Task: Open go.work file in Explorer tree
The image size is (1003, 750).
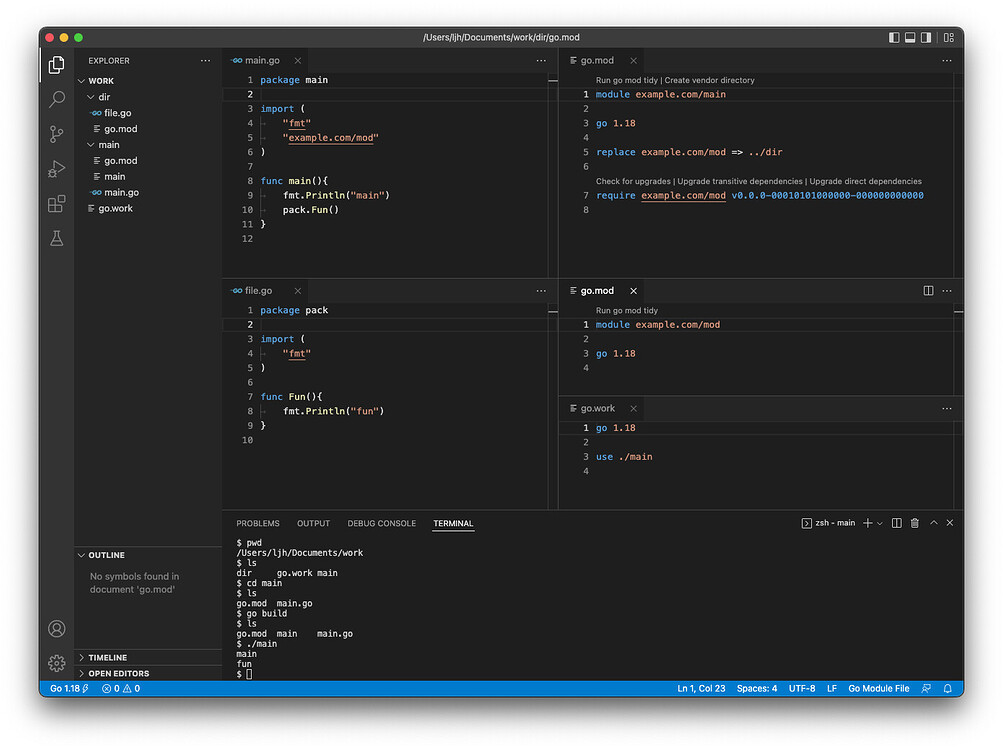Action: pos(115,208)
